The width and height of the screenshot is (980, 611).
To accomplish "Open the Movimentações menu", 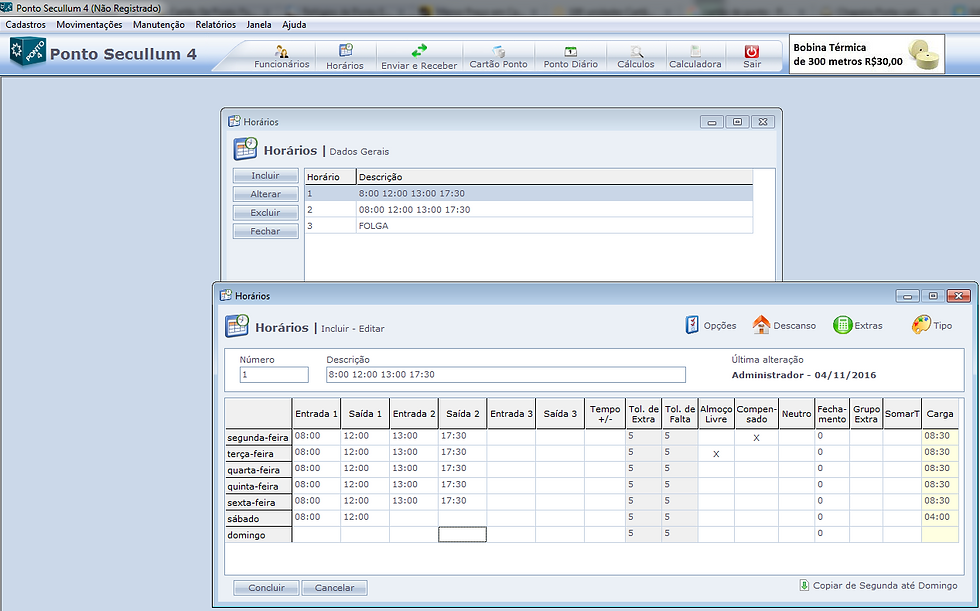I will [x=89, y=24].
